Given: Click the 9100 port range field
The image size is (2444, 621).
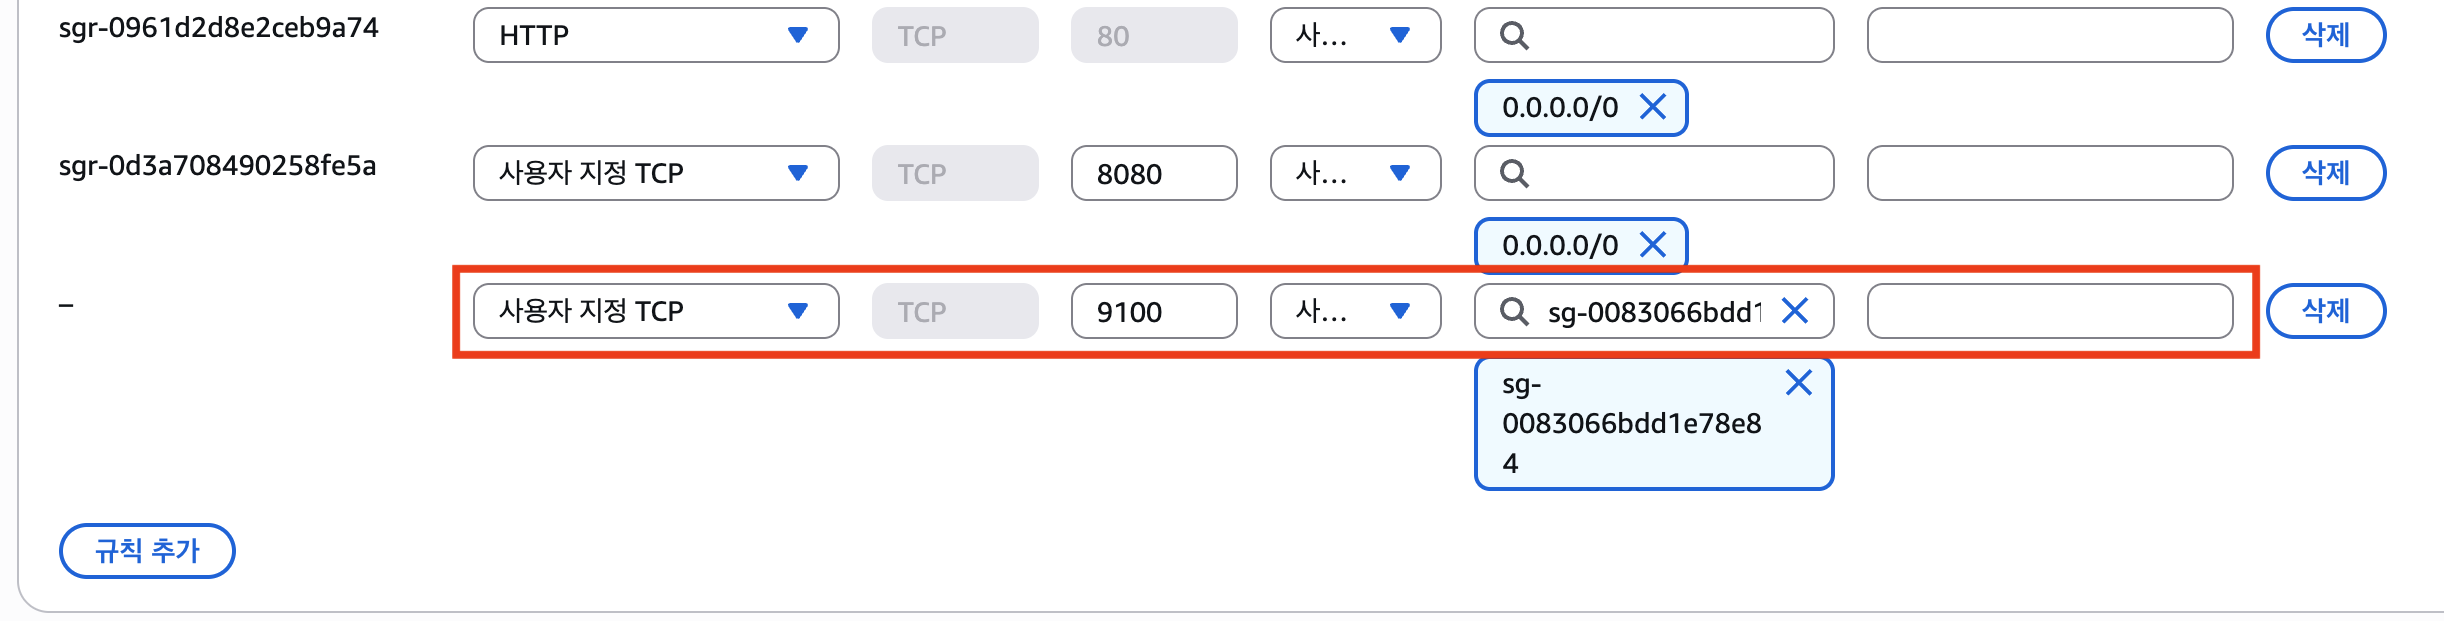Looking at the screenshot, I should pos(1153,312).
